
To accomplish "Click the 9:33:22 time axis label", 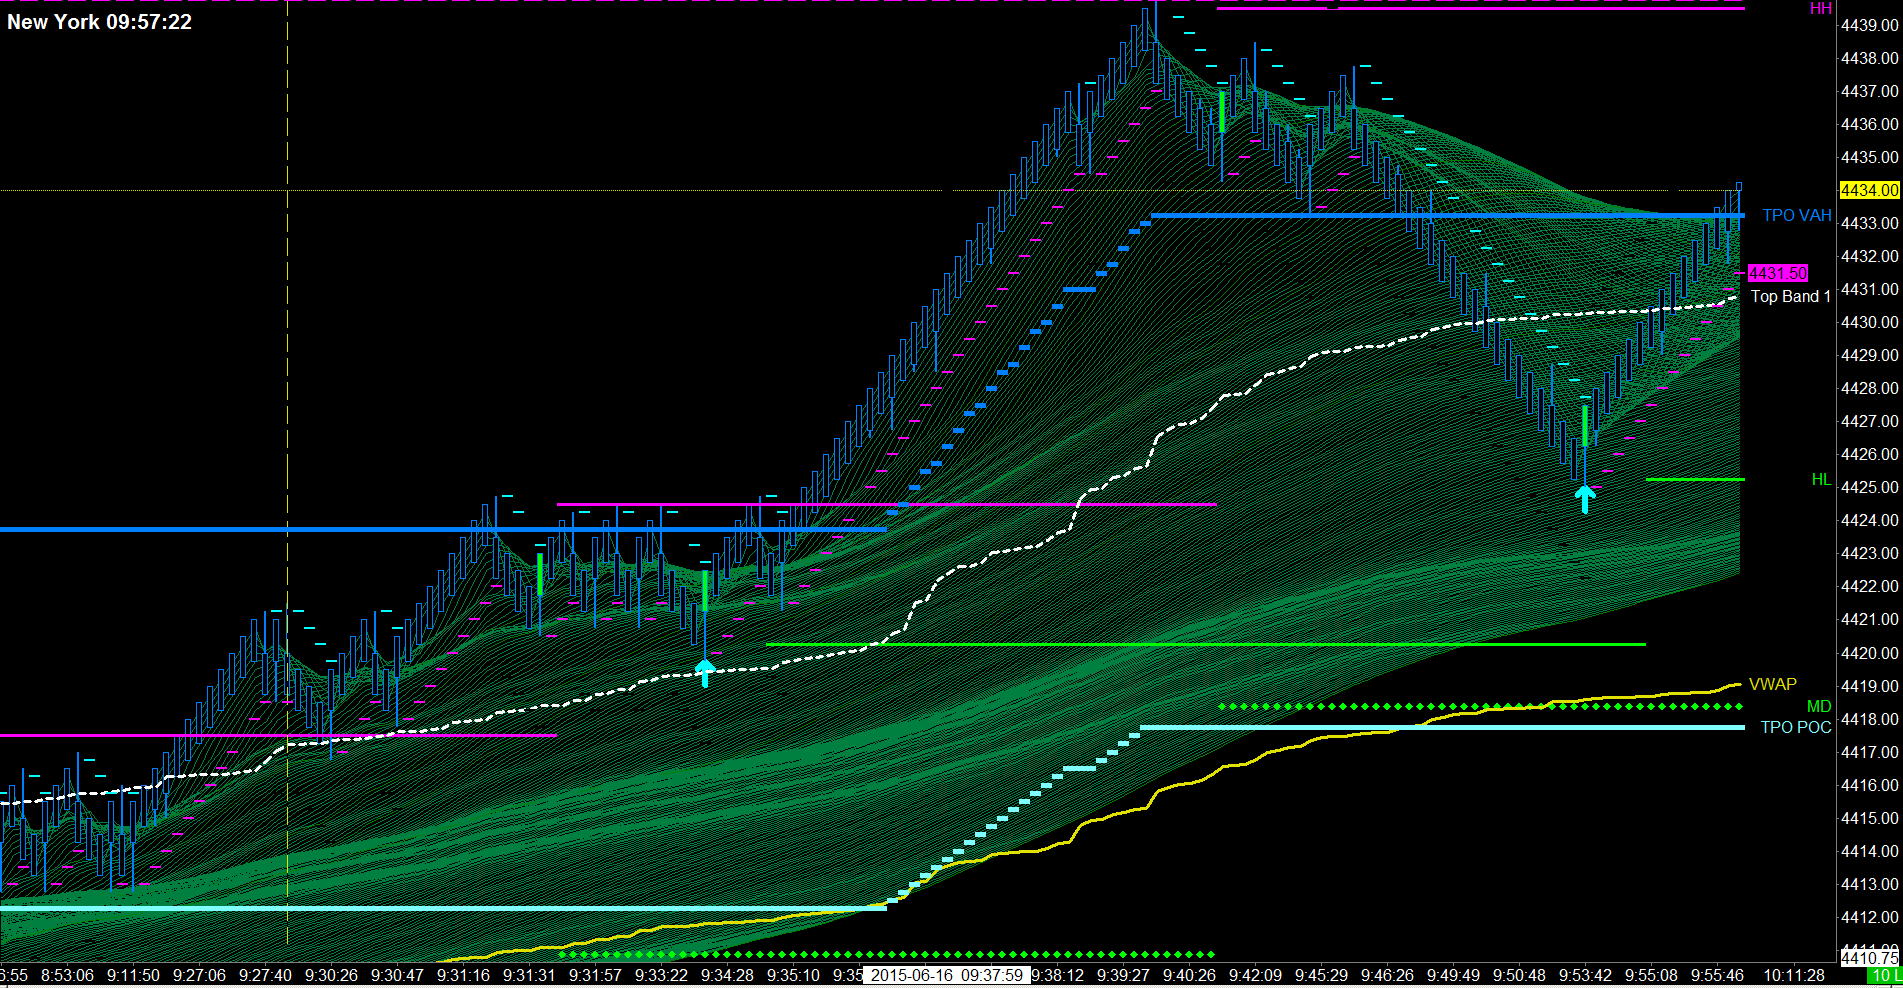I will point(661,975).
